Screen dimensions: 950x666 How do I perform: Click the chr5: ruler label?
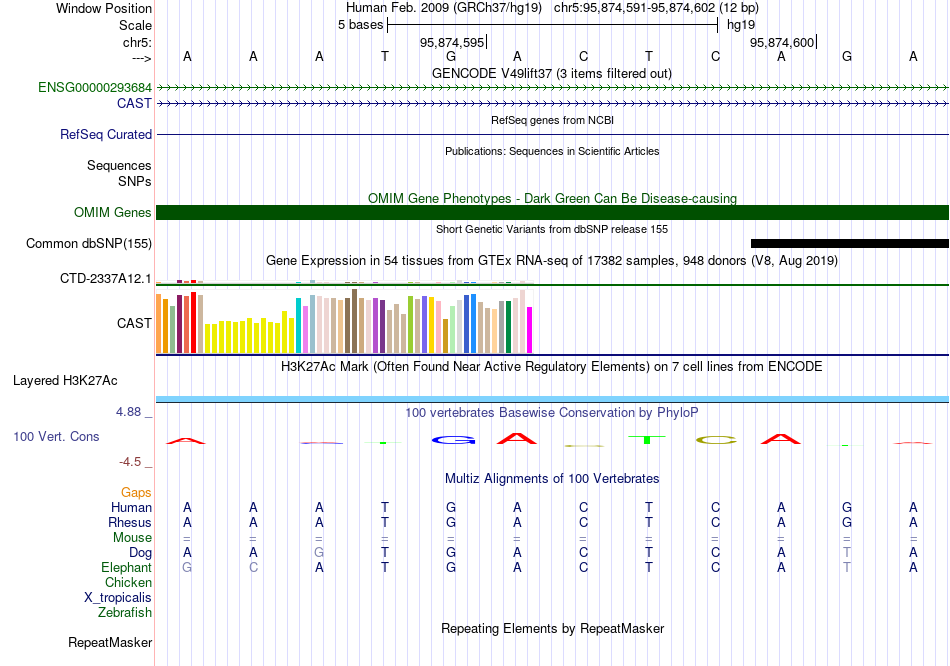point(137,42)
